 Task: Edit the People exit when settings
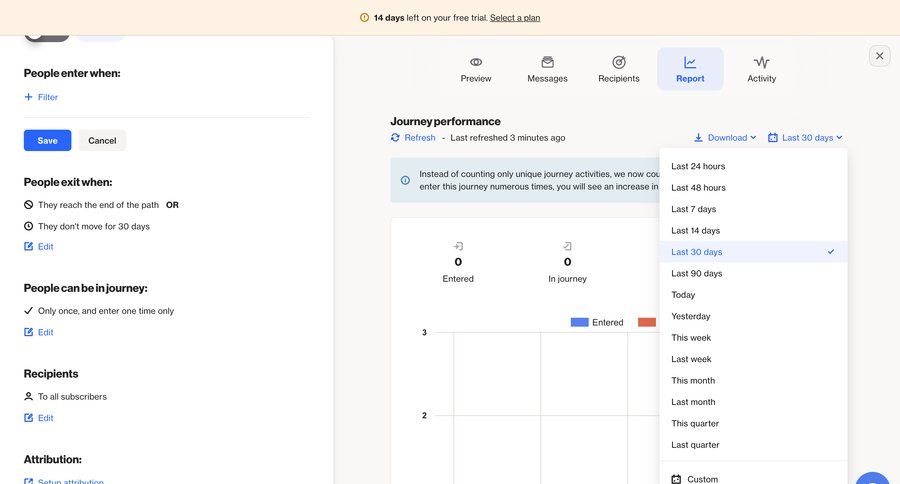(x=38, y=246)
